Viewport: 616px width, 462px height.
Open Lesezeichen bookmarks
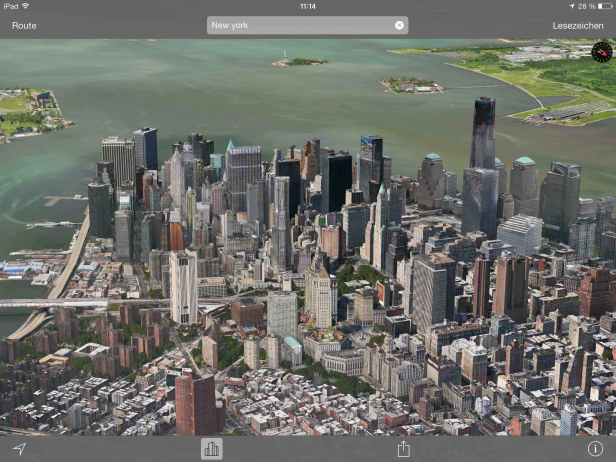(x=578, y=26)
